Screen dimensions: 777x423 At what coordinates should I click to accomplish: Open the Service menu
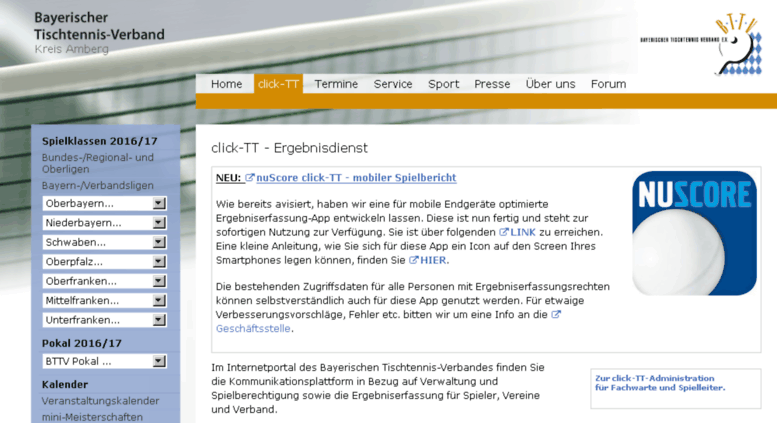[x=393, y=84]
